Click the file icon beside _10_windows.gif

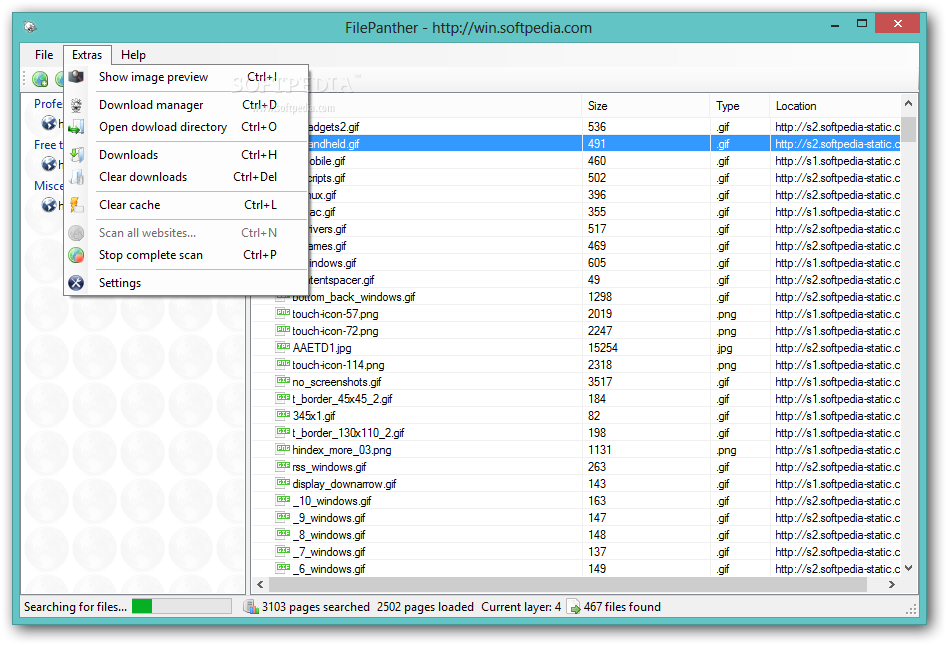(x=283, y=500)
